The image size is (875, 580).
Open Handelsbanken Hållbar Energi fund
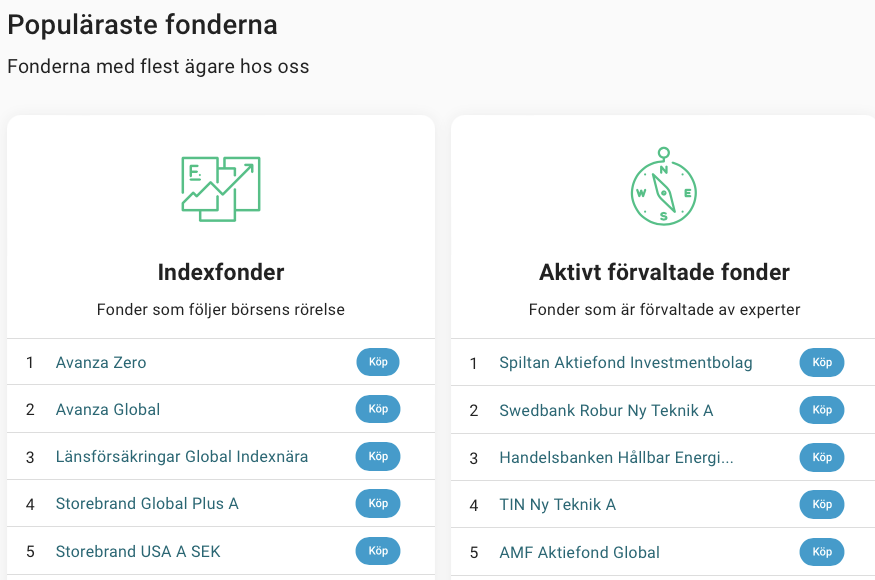(616, 458)
